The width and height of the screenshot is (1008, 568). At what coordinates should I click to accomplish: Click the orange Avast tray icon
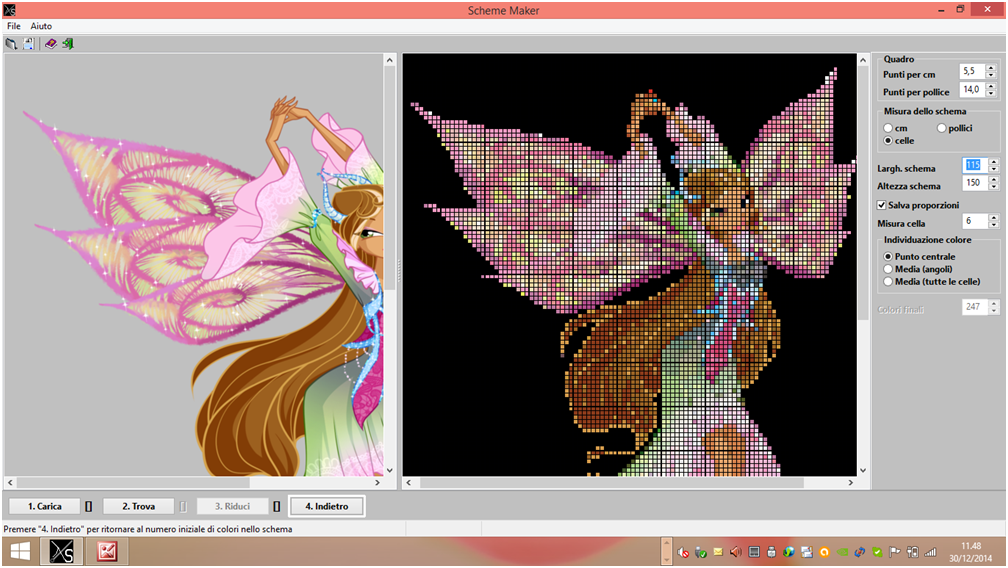[x=824, y=552]
